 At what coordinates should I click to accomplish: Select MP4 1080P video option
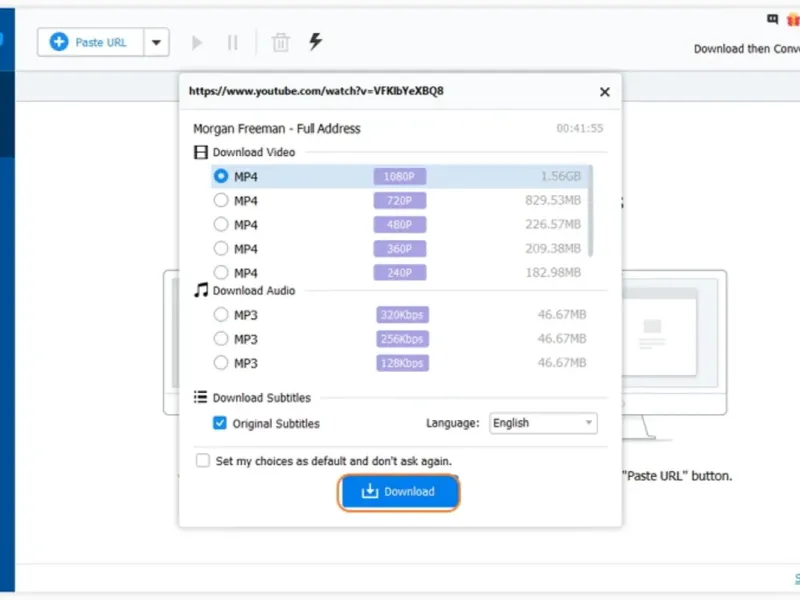221,176
